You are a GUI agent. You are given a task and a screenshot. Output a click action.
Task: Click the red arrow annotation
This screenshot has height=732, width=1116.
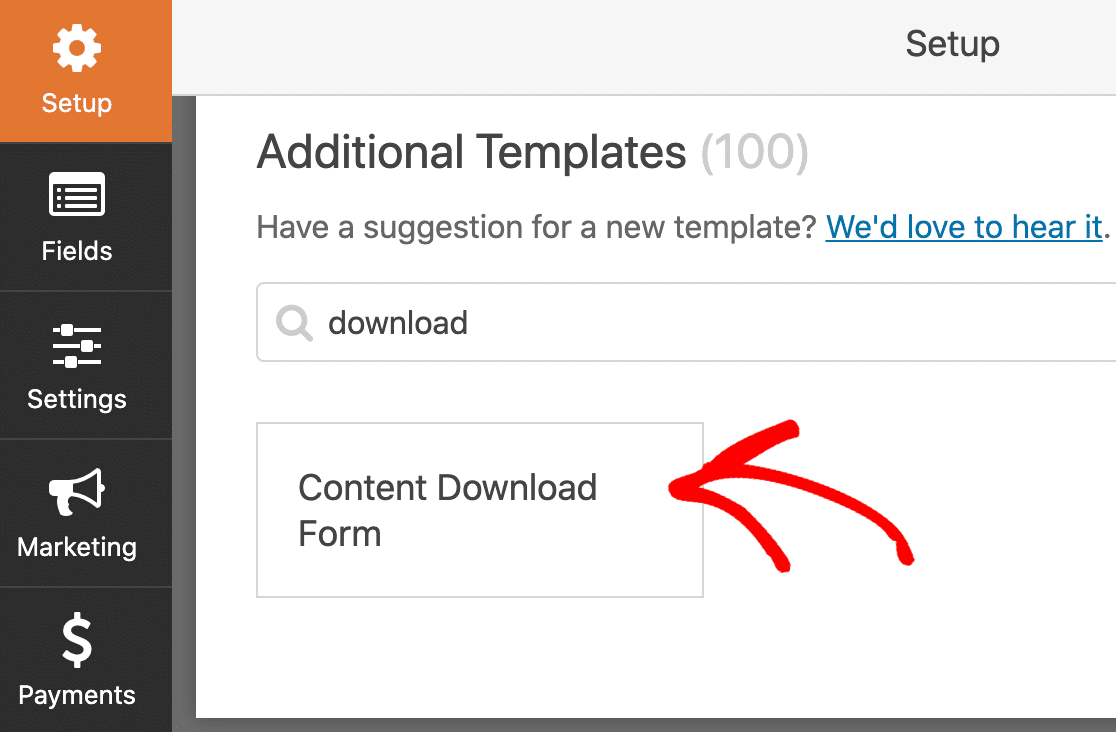(791, 495)
